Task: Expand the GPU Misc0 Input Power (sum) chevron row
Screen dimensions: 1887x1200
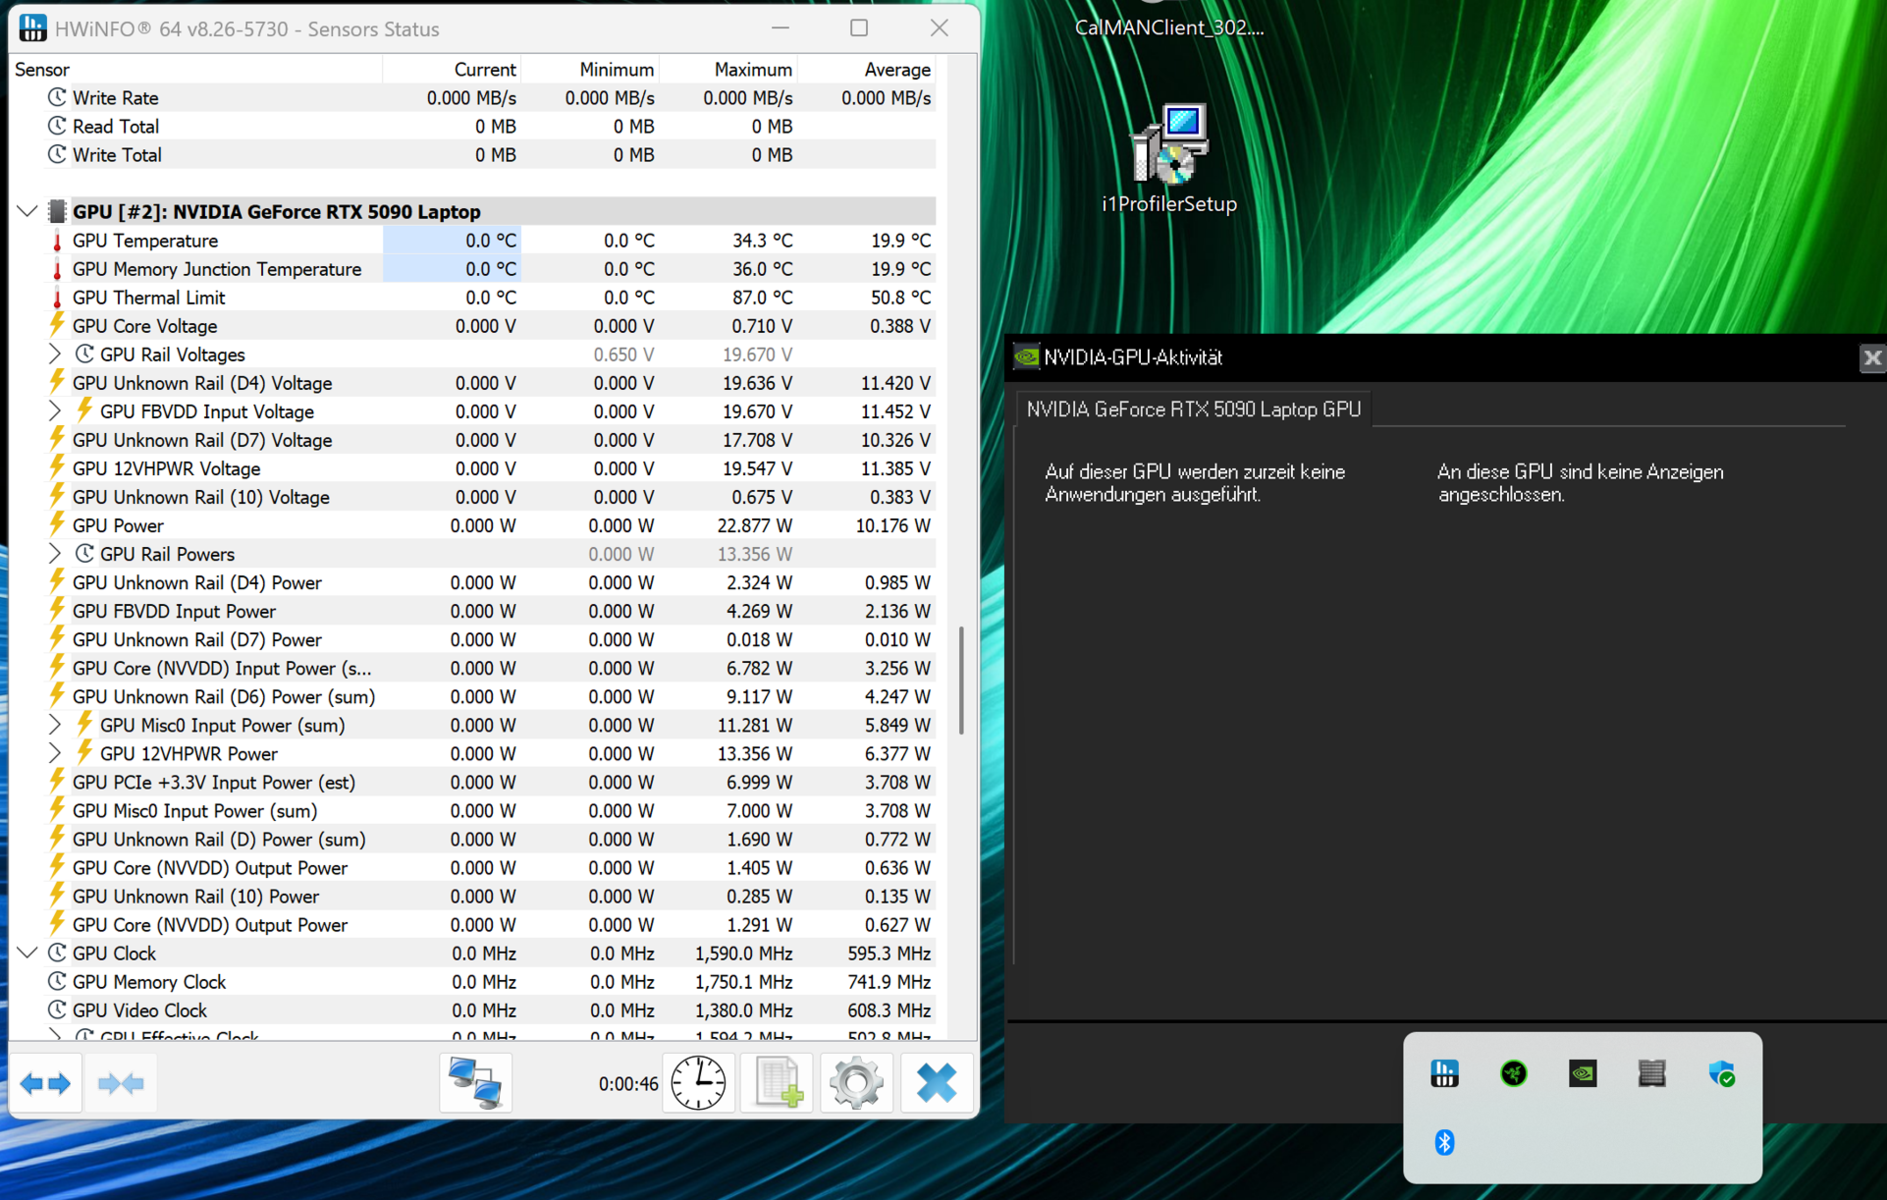Action: point(55,725)
